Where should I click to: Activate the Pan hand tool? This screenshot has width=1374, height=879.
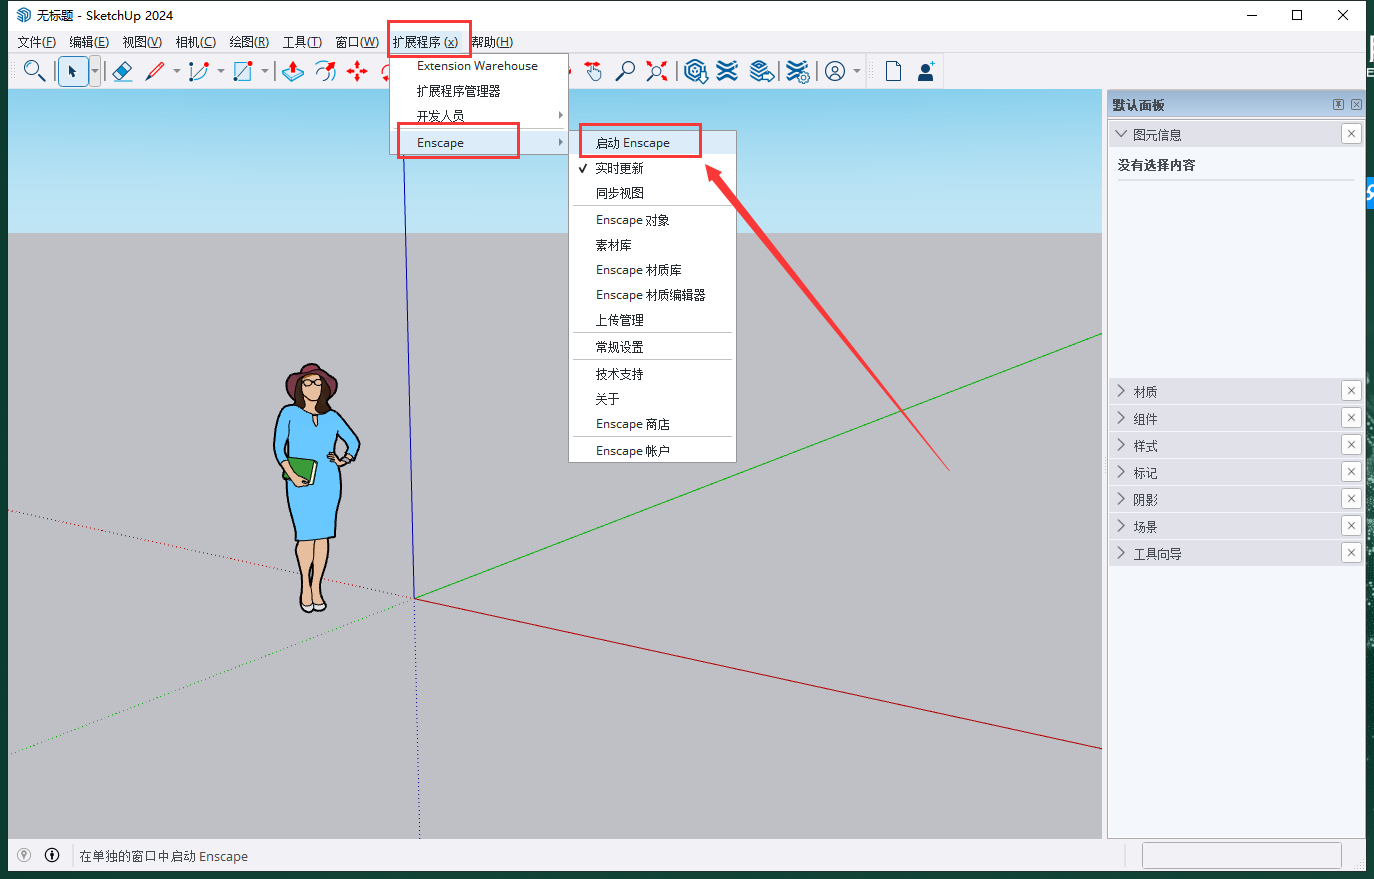593,71
